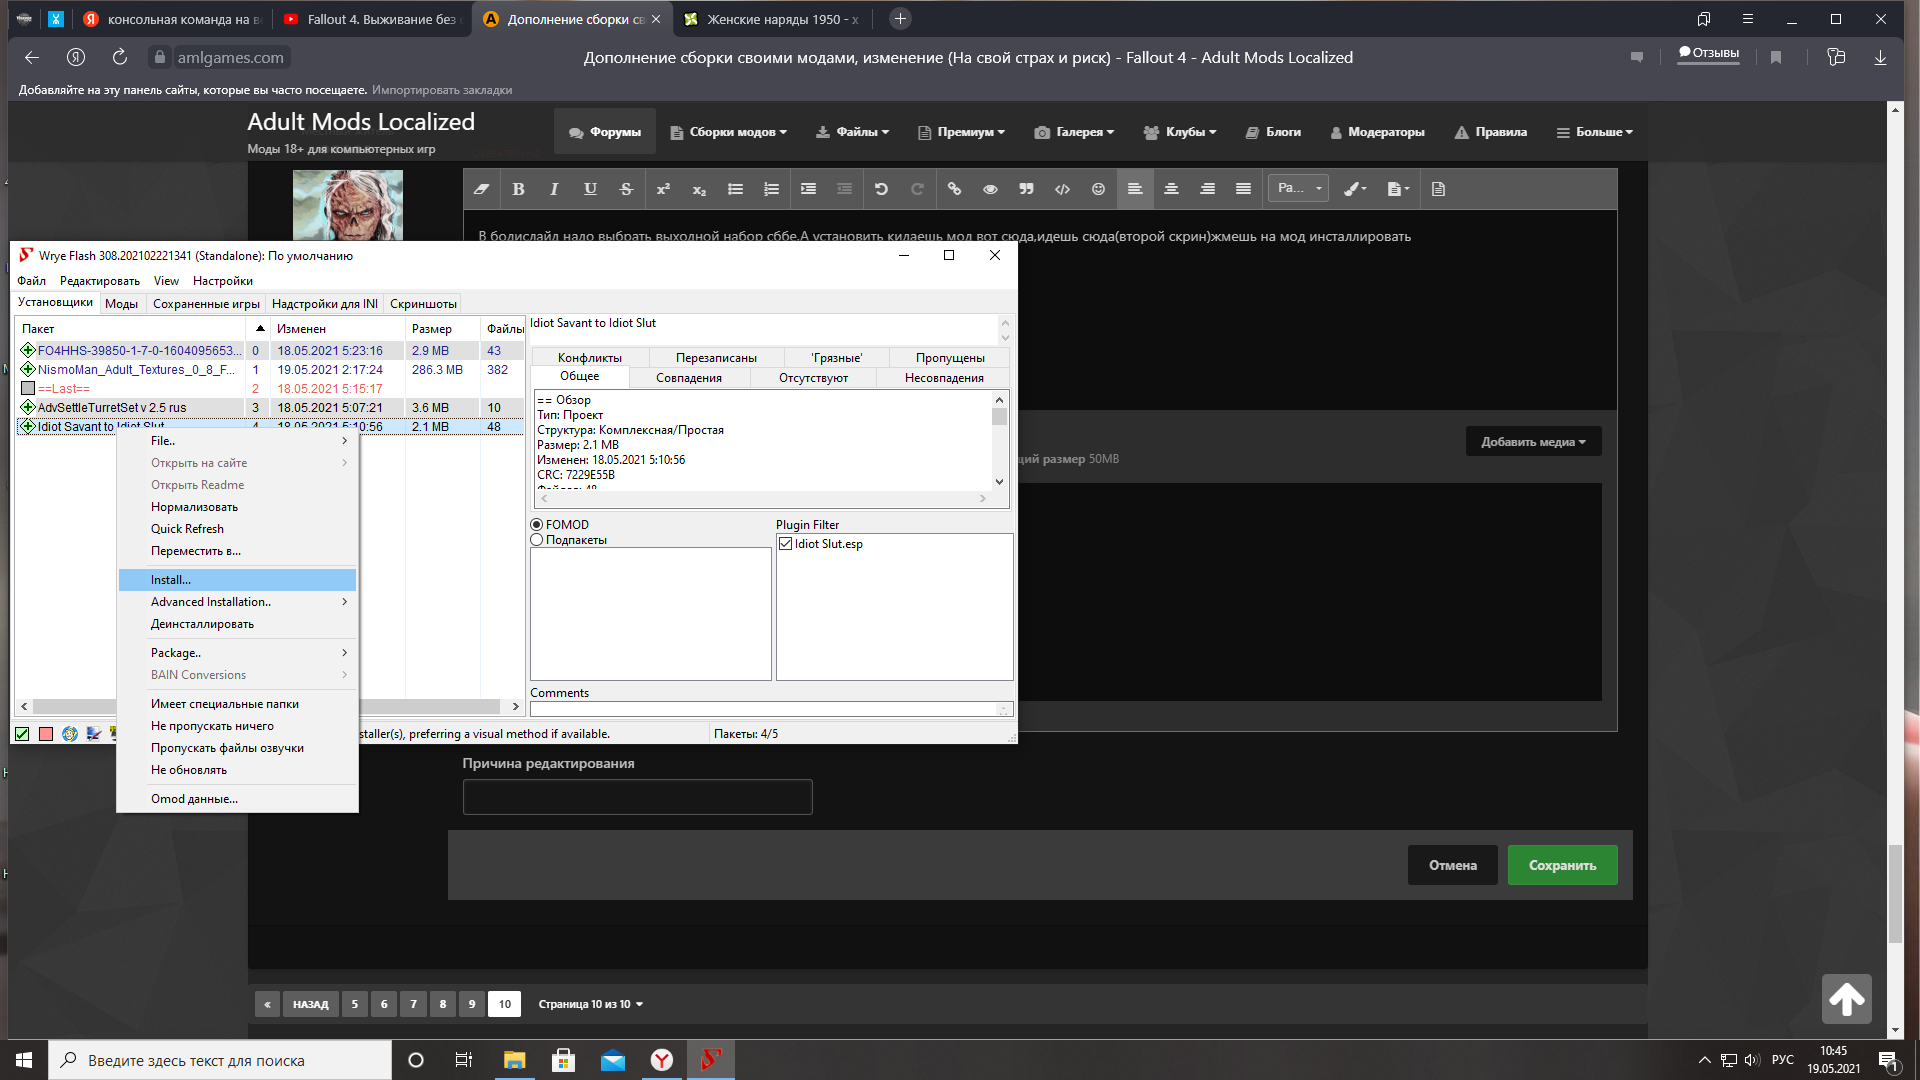
Task: Select the Подпакеты radio button
Action: [537, 540]
